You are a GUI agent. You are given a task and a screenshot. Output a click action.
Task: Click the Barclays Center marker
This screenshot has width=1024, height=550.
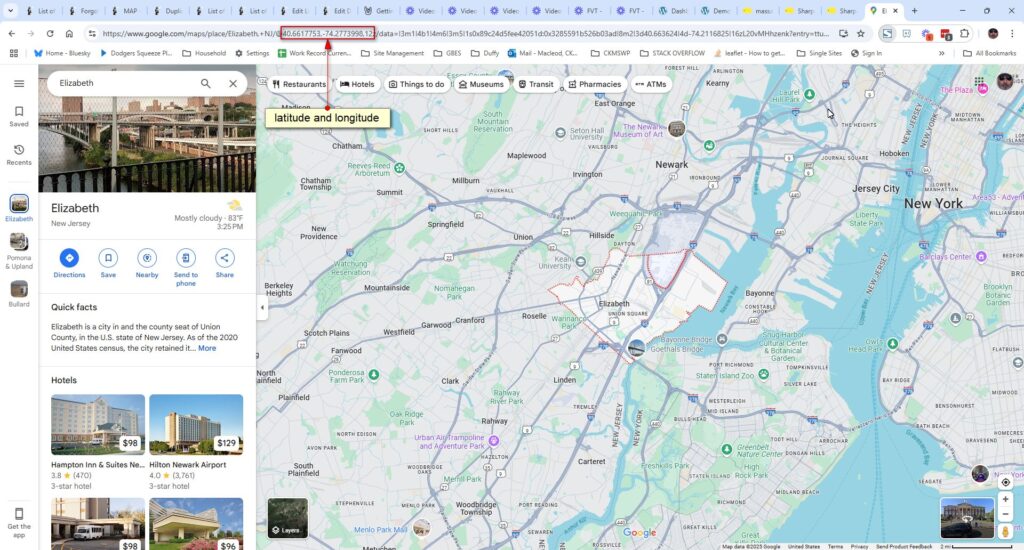tap(981, 257)
